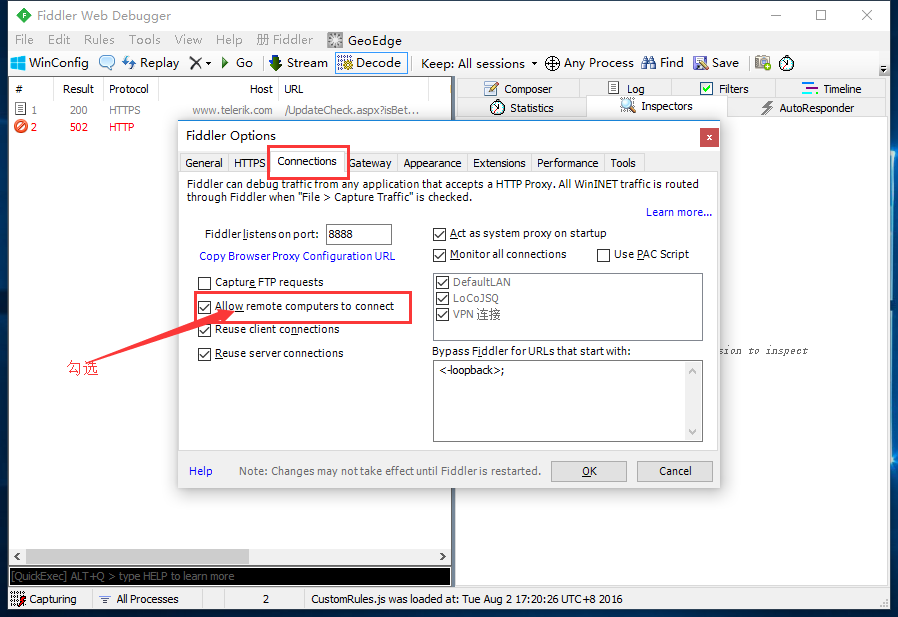Replay the selected sessions
The width and height of the screenshot is (898, 617).
pos(151,63)
